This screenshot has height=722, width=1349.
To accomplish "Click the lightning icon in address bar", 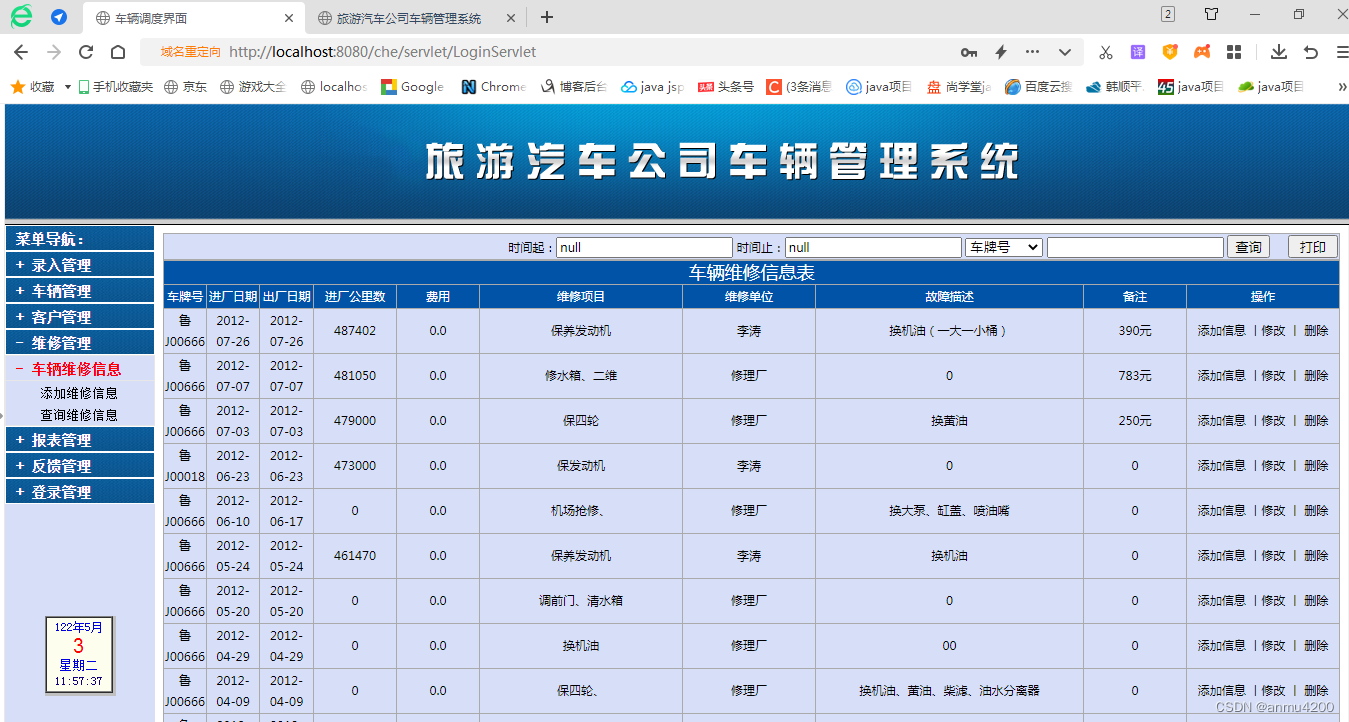I will click(1001, 51).
